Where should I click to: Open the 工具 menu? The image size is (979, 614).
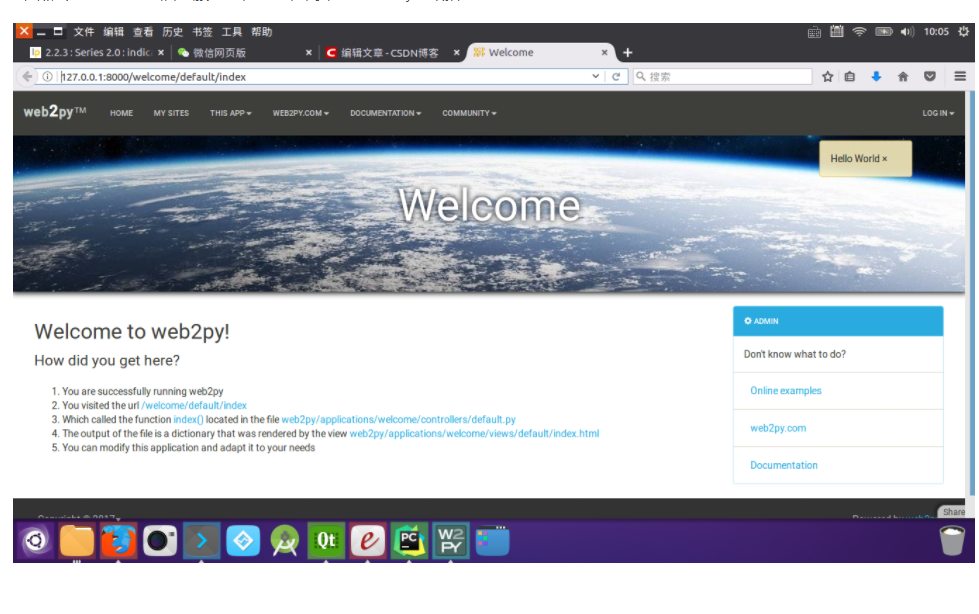[x=232, y=31]
